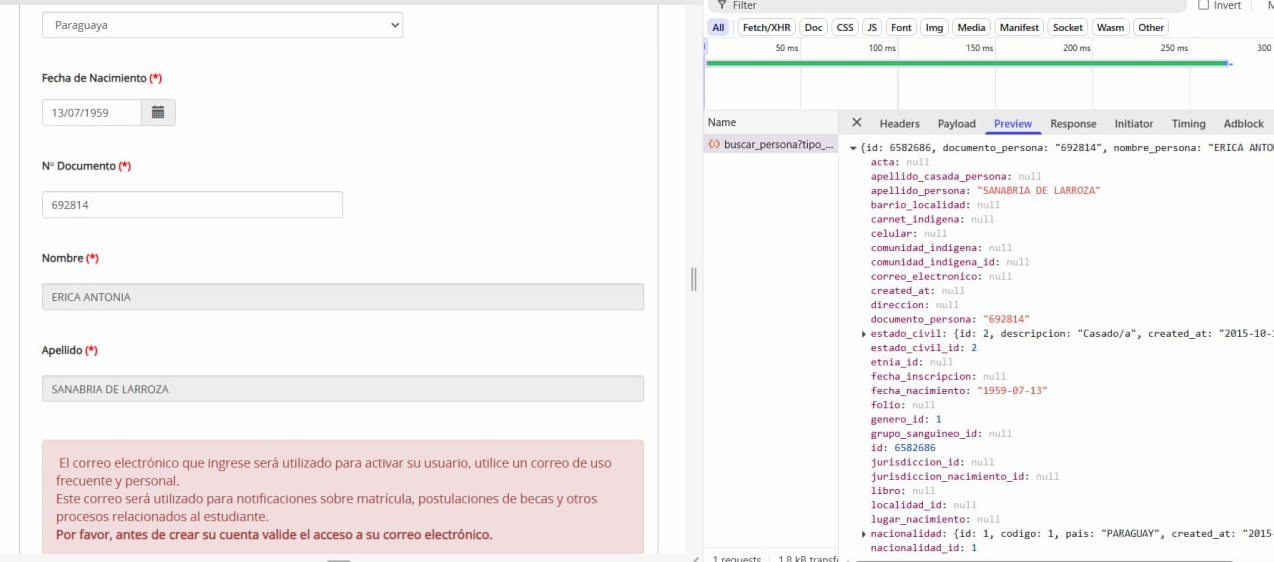Click the apellido_persona value "SANABRIA DE LARROZA"

click(1038, 190)
